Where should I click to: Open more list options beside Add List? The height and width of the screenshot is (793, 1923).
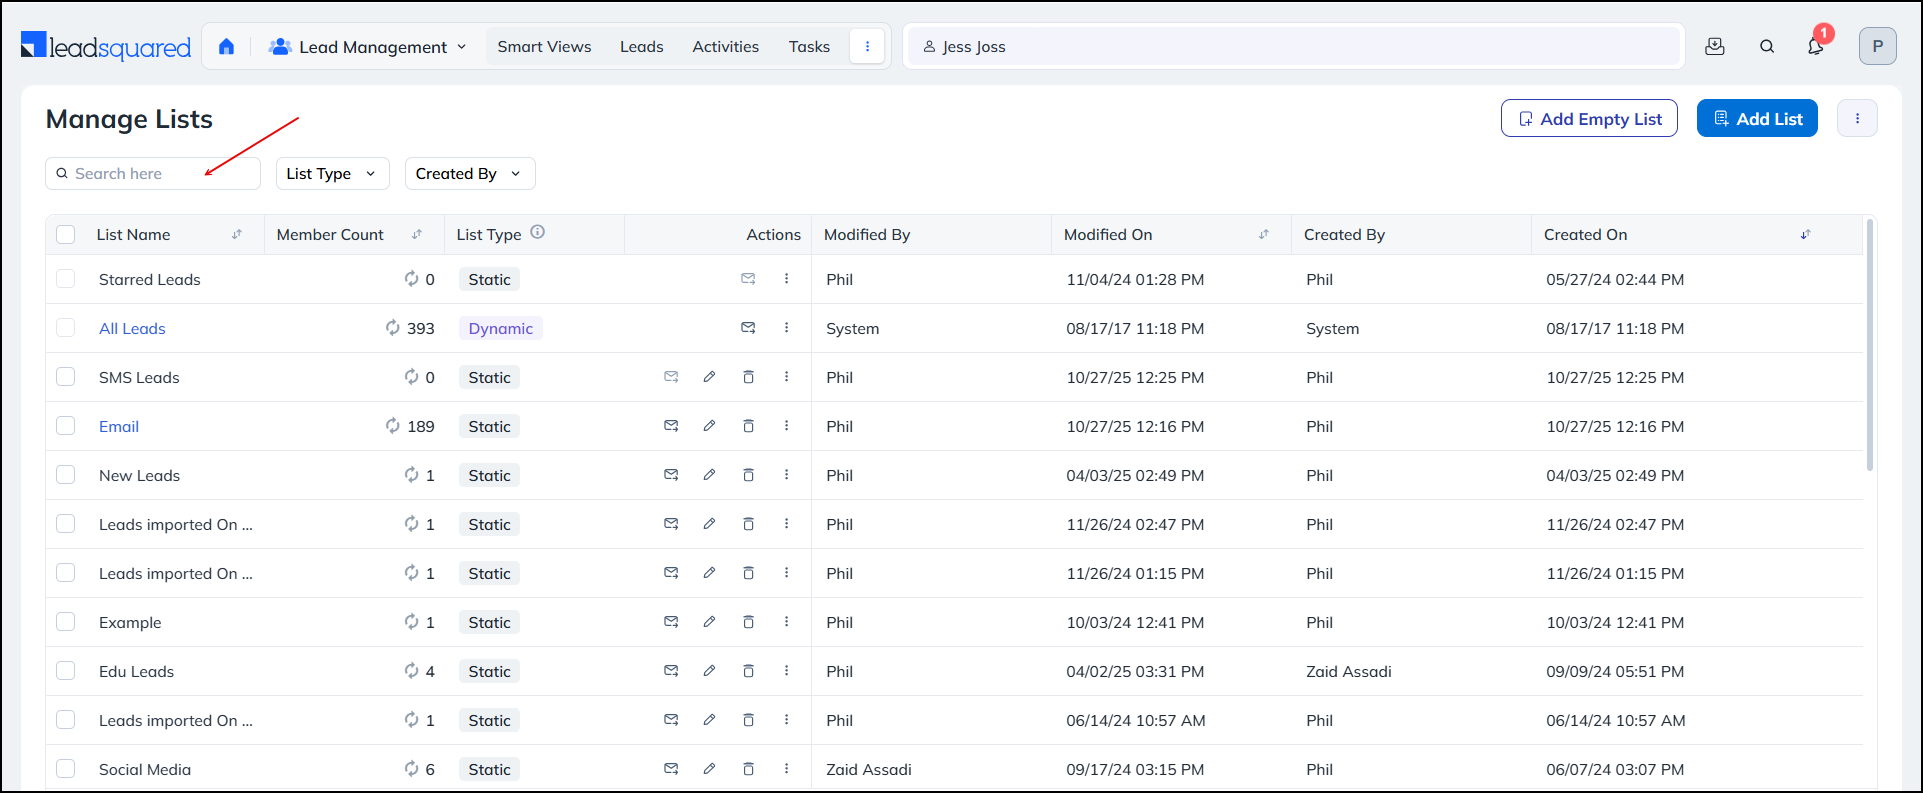click(x=1857, y=118)
